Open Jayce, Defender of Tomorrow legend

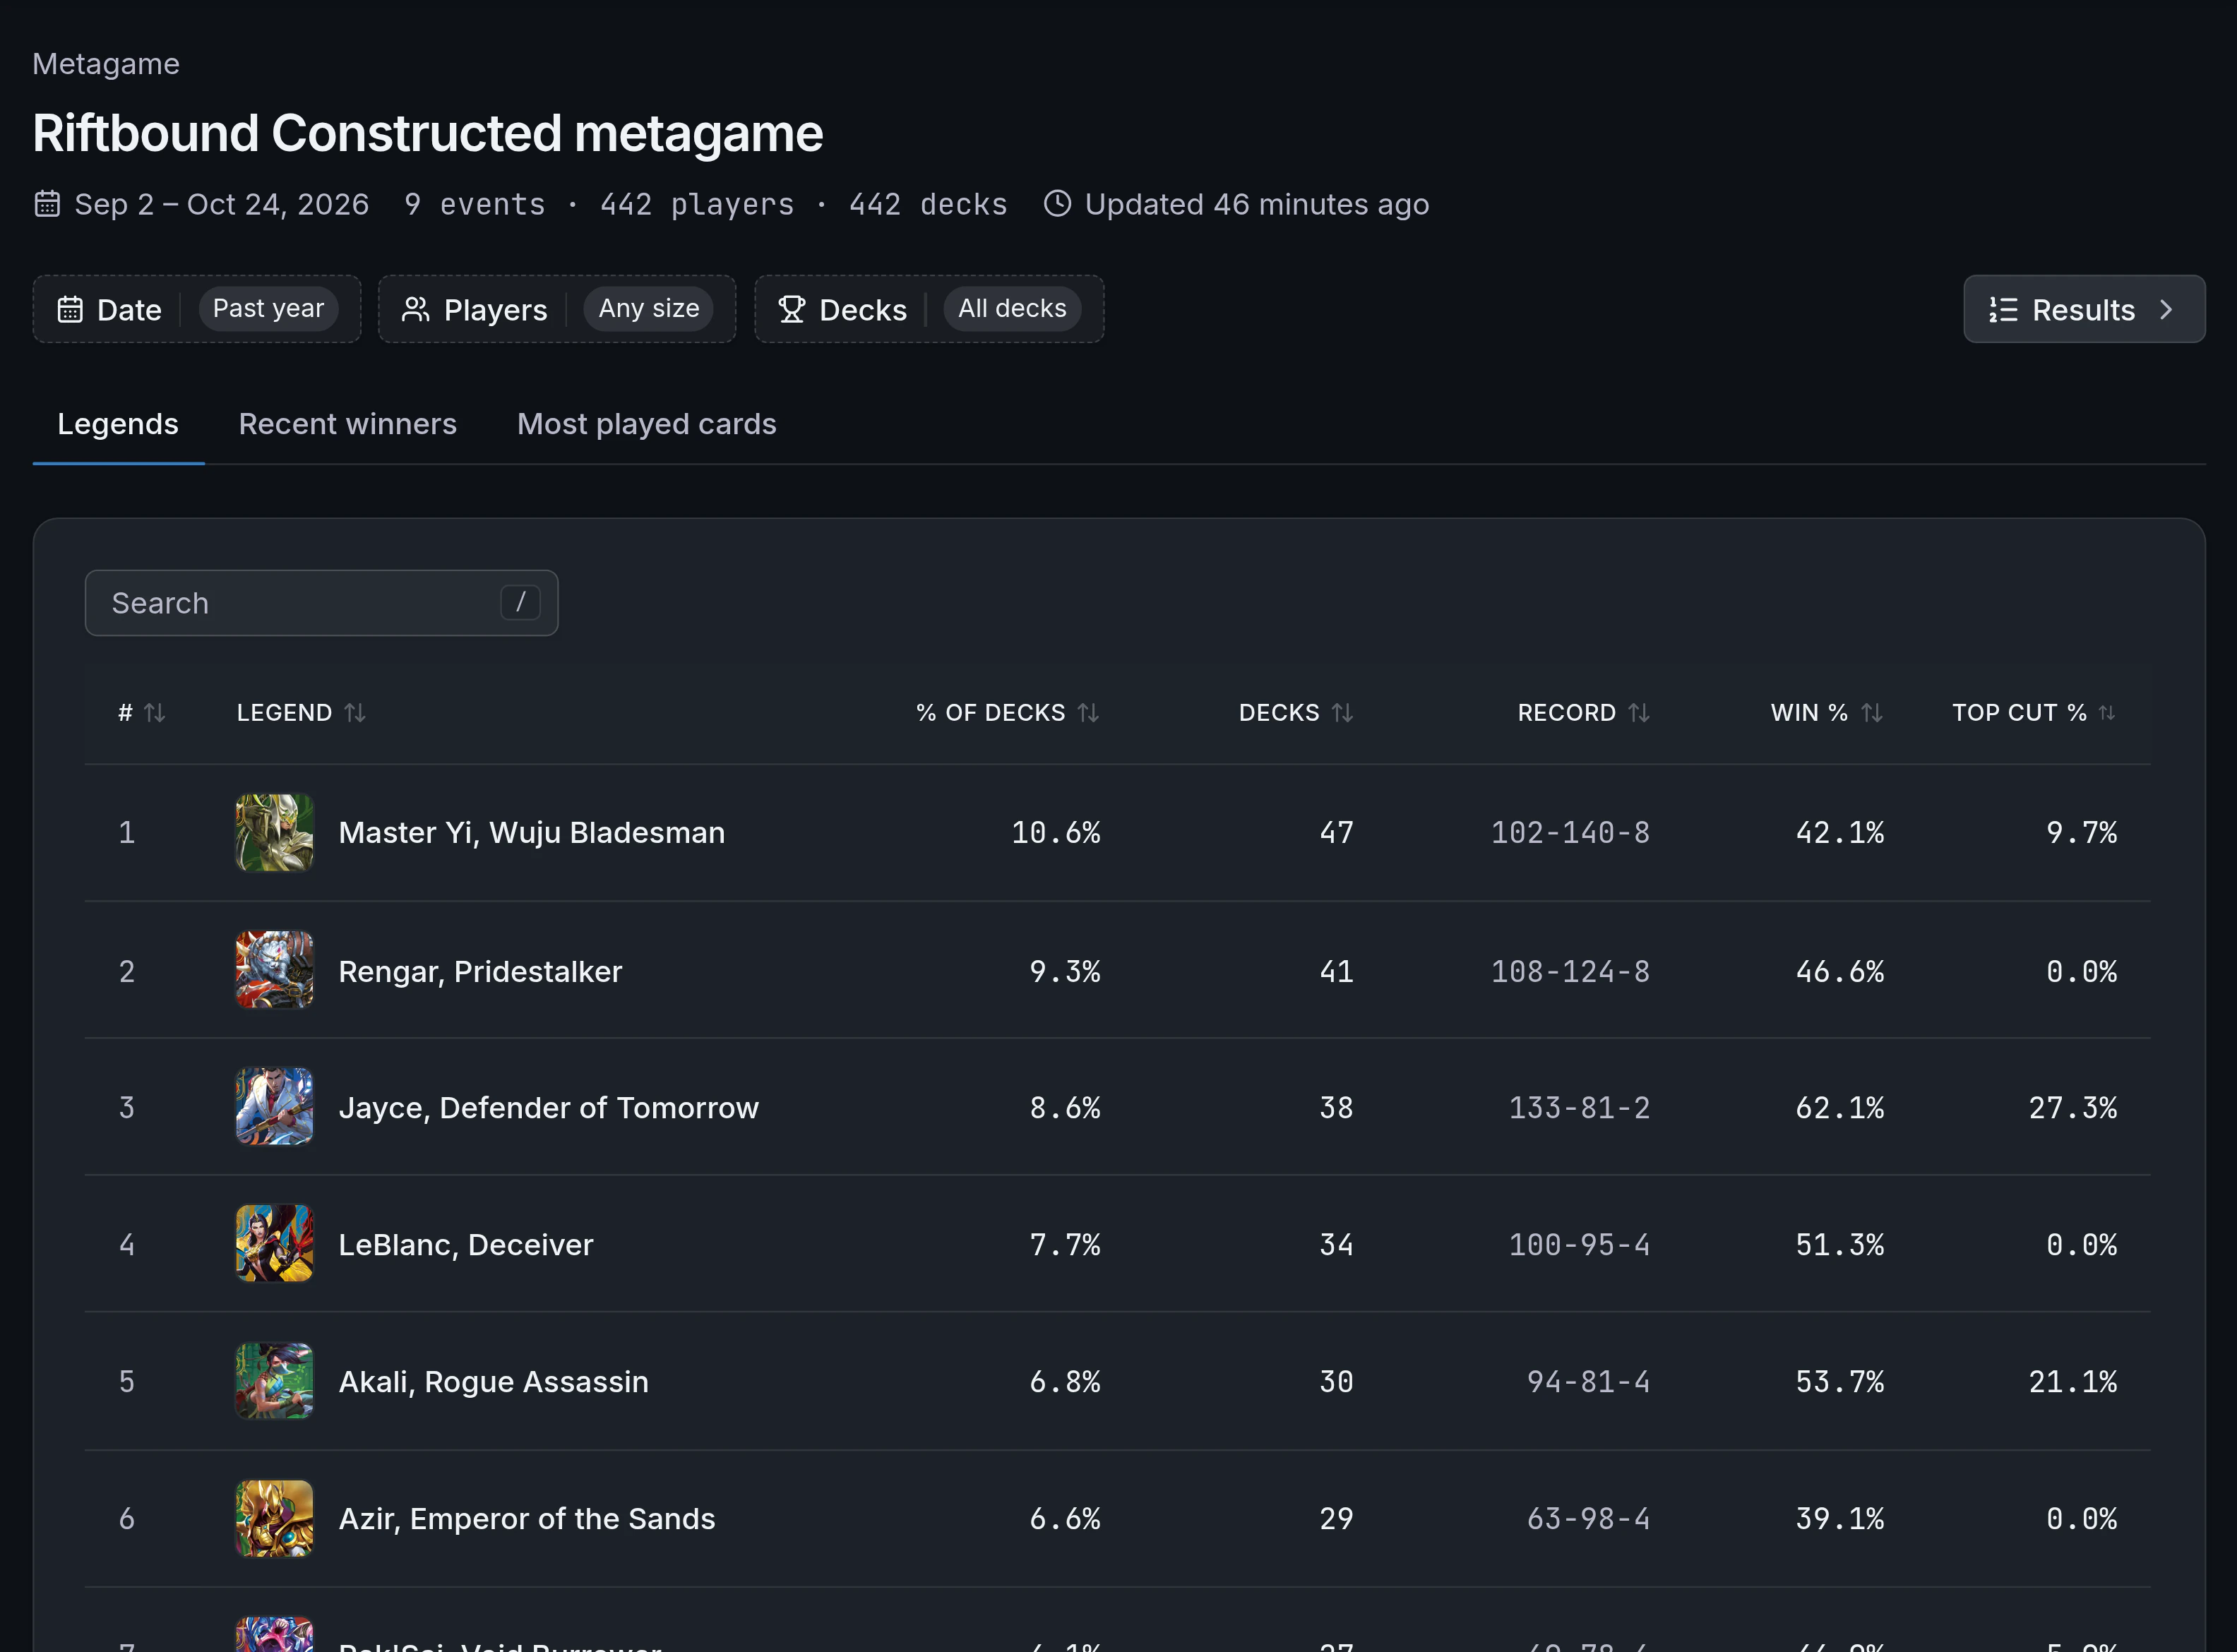point(548,1108)
